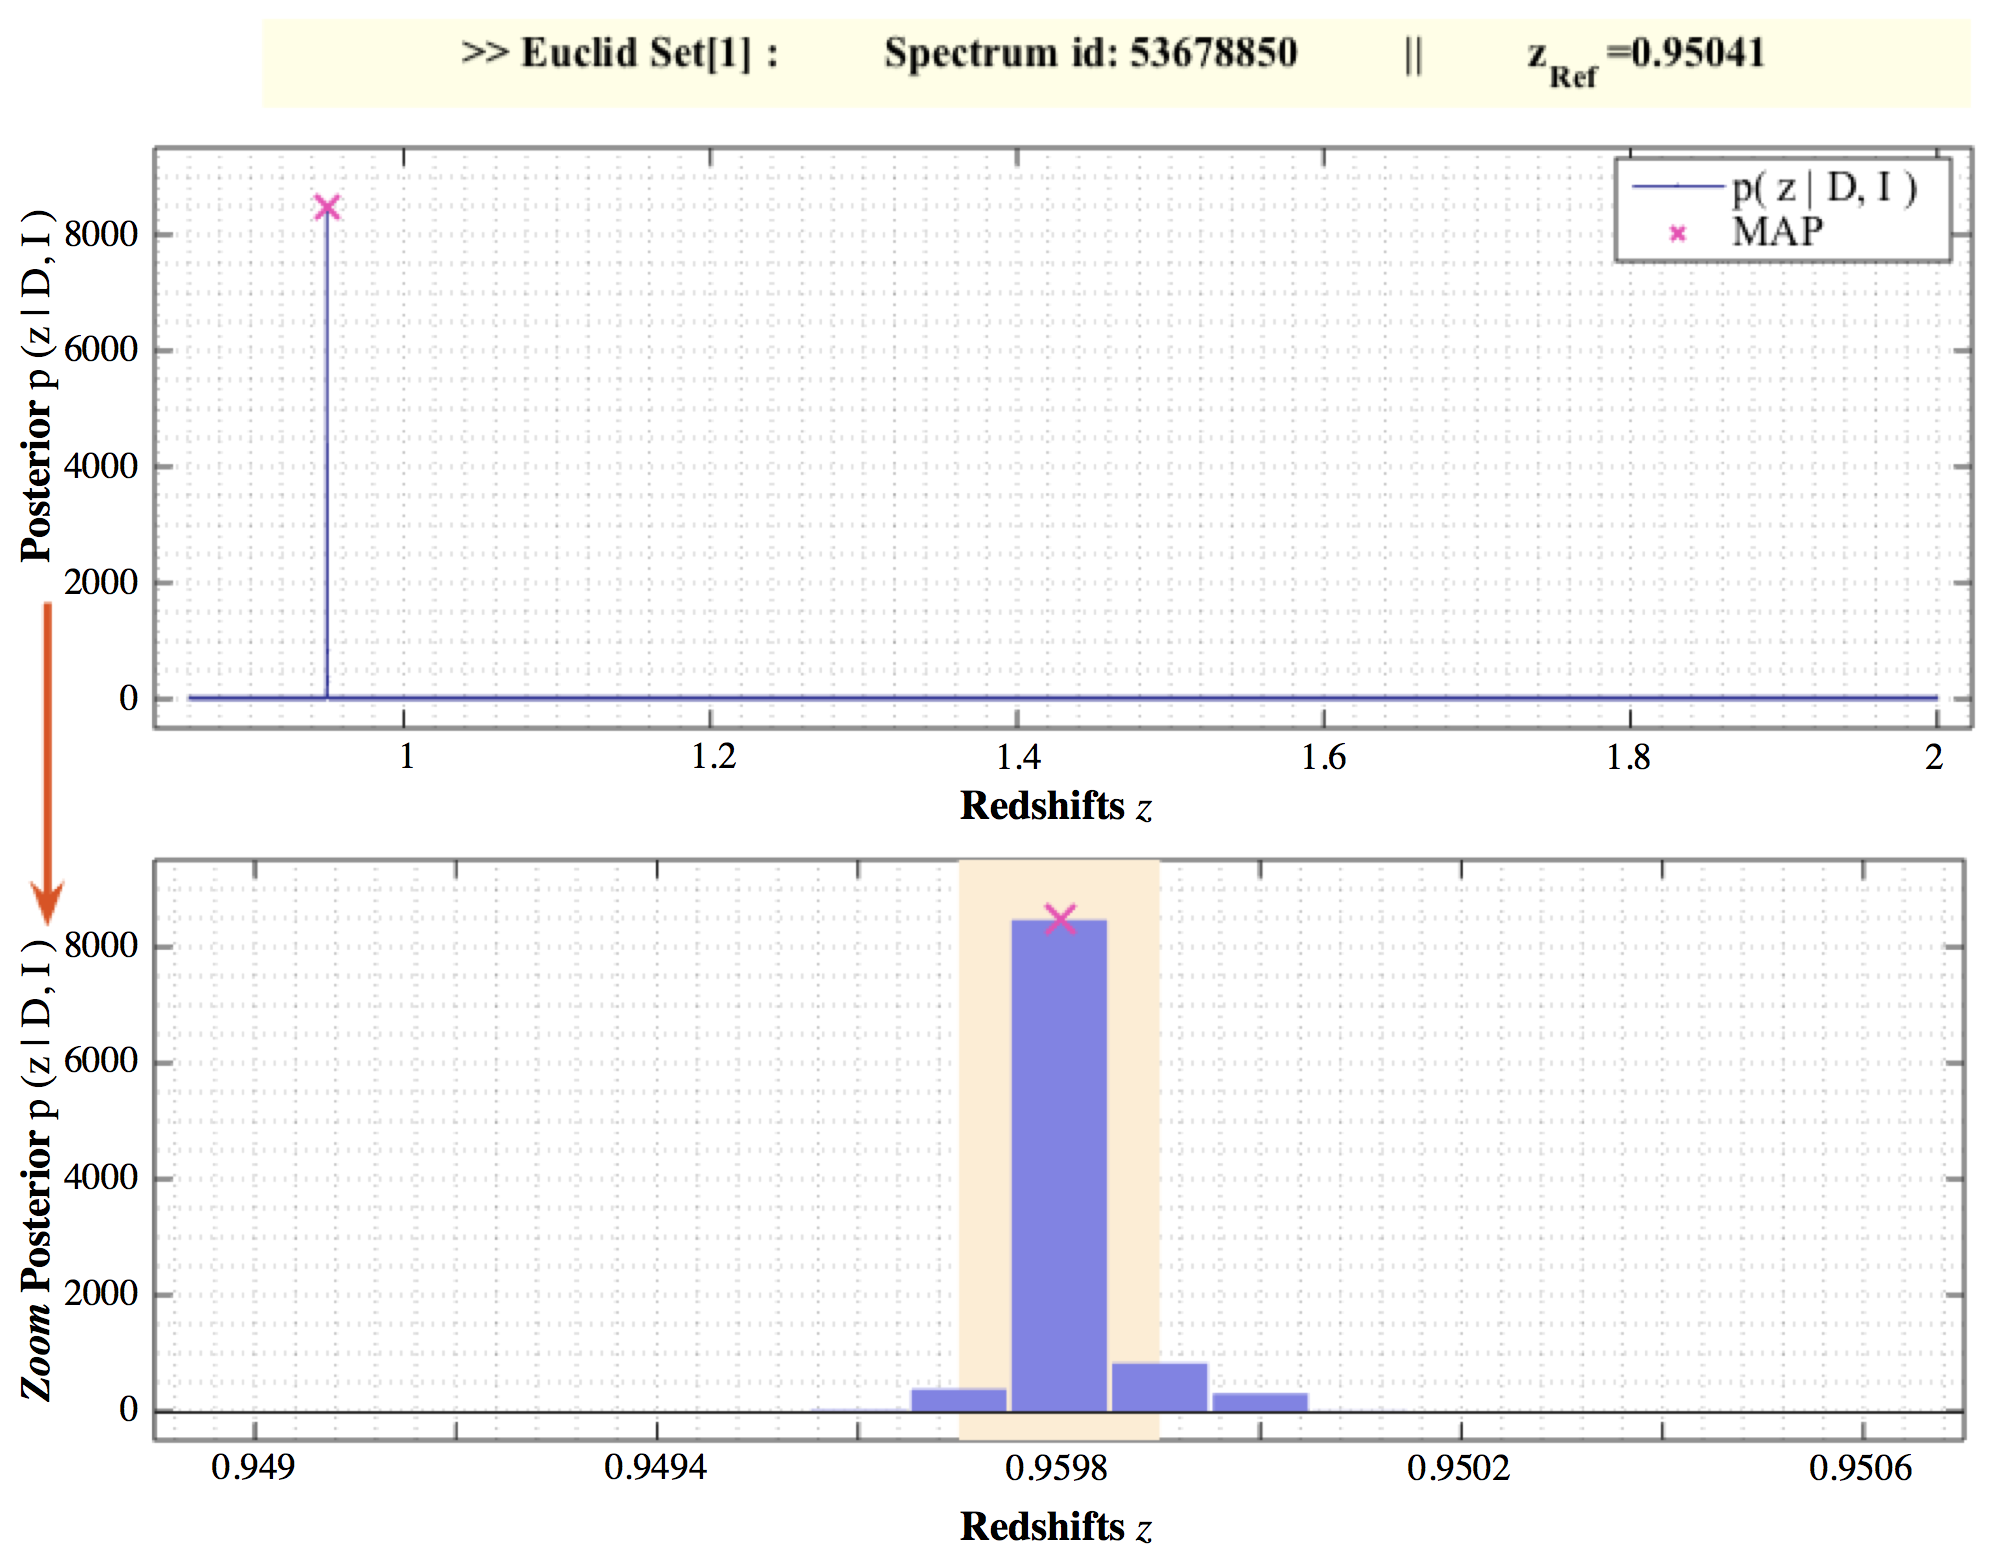Click bottom plot x-axis label 'Redshifts z'

coord(1056,1527)
